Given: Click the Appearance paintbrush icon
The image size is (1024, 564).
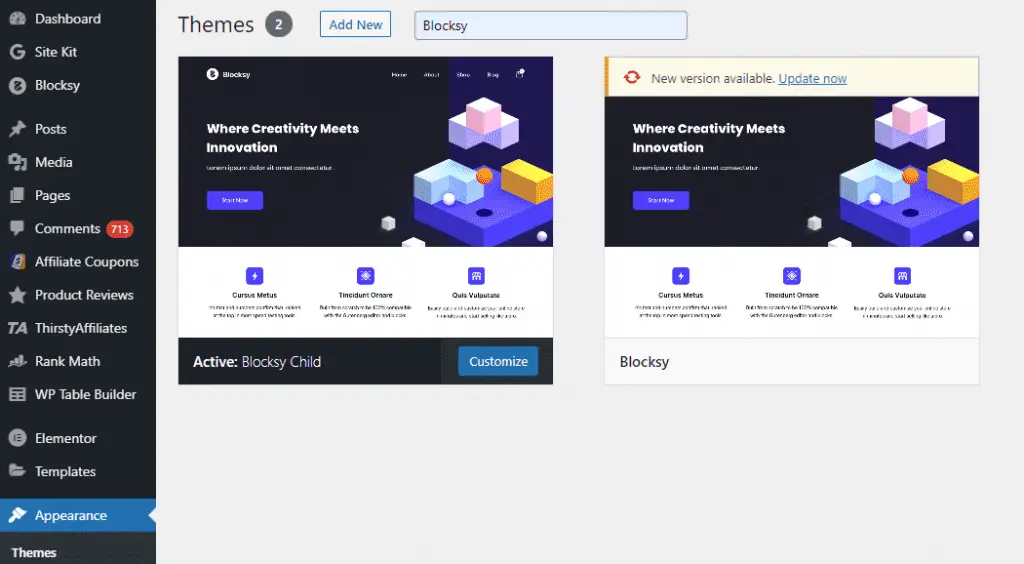Looking at the screenshot, I should point(18,515).
